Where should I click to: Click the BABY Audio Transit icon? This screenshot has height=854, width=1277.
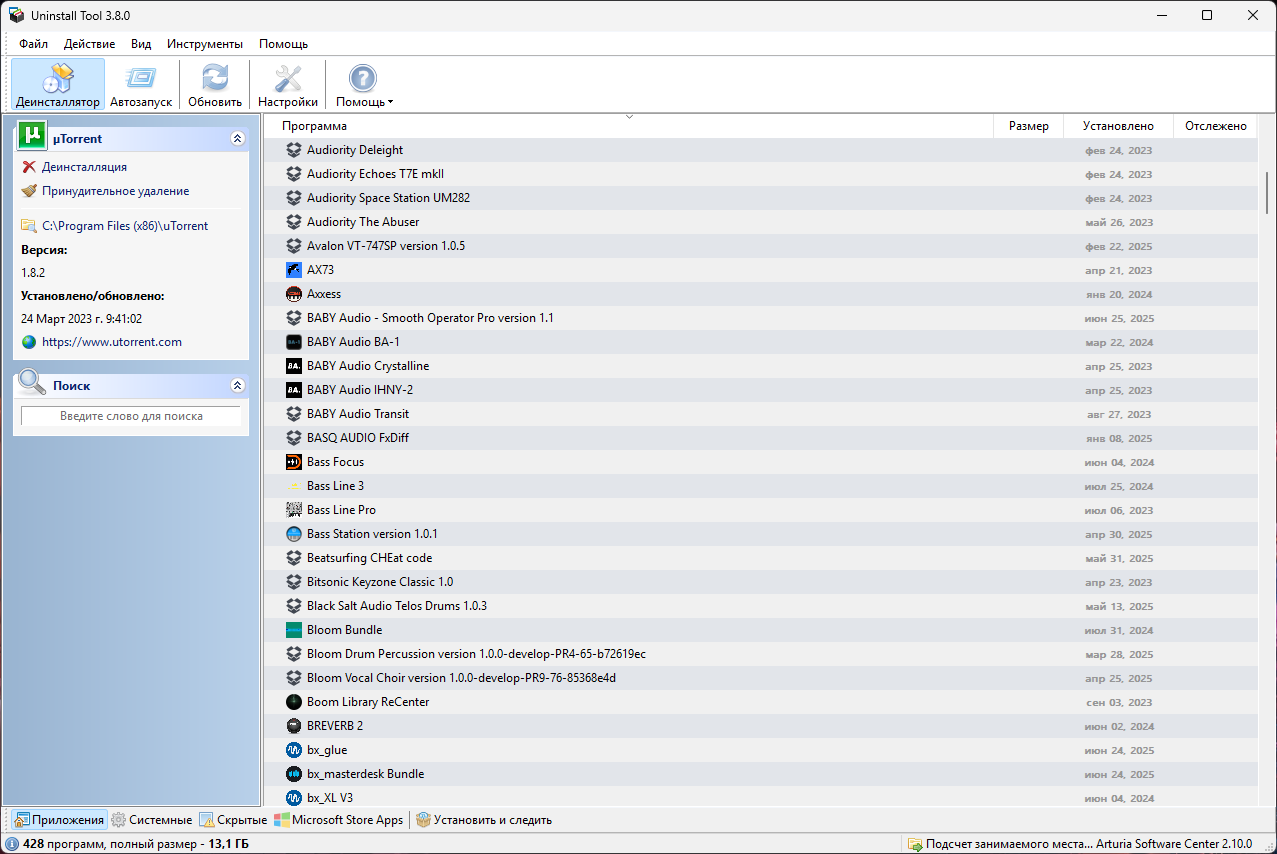[x=294, y=414]
